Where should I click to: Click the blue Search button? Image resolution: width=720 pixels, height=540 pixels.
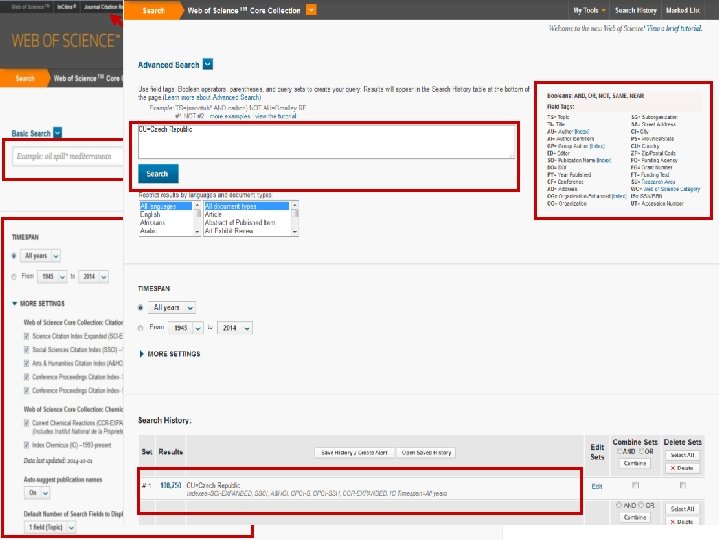158,174
